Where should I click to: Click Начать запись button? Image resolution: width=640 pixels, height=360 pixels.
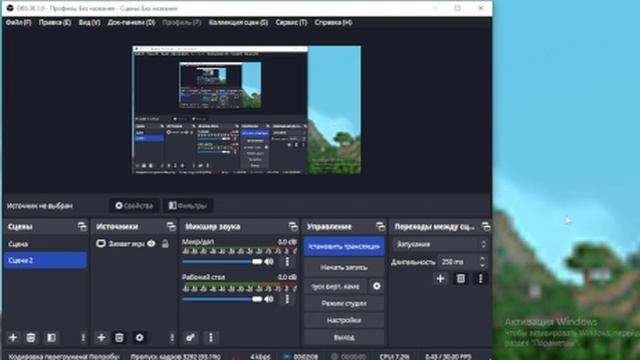coord(344,268)
